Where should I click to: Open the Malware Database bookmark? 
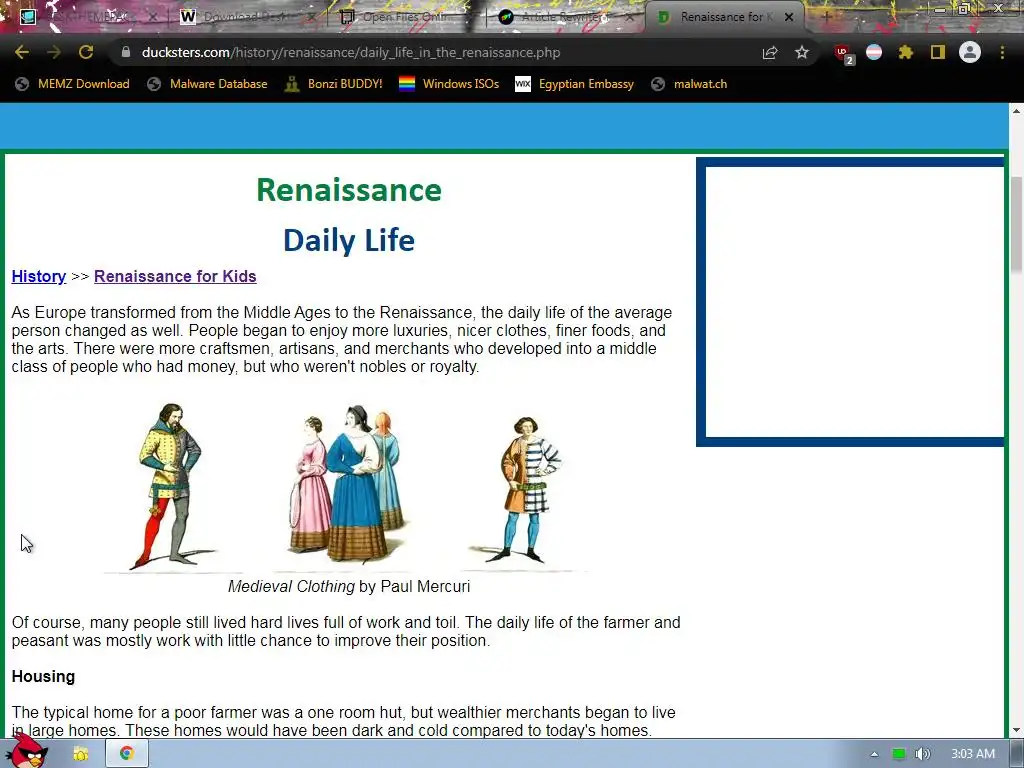(x=207, y=84)
